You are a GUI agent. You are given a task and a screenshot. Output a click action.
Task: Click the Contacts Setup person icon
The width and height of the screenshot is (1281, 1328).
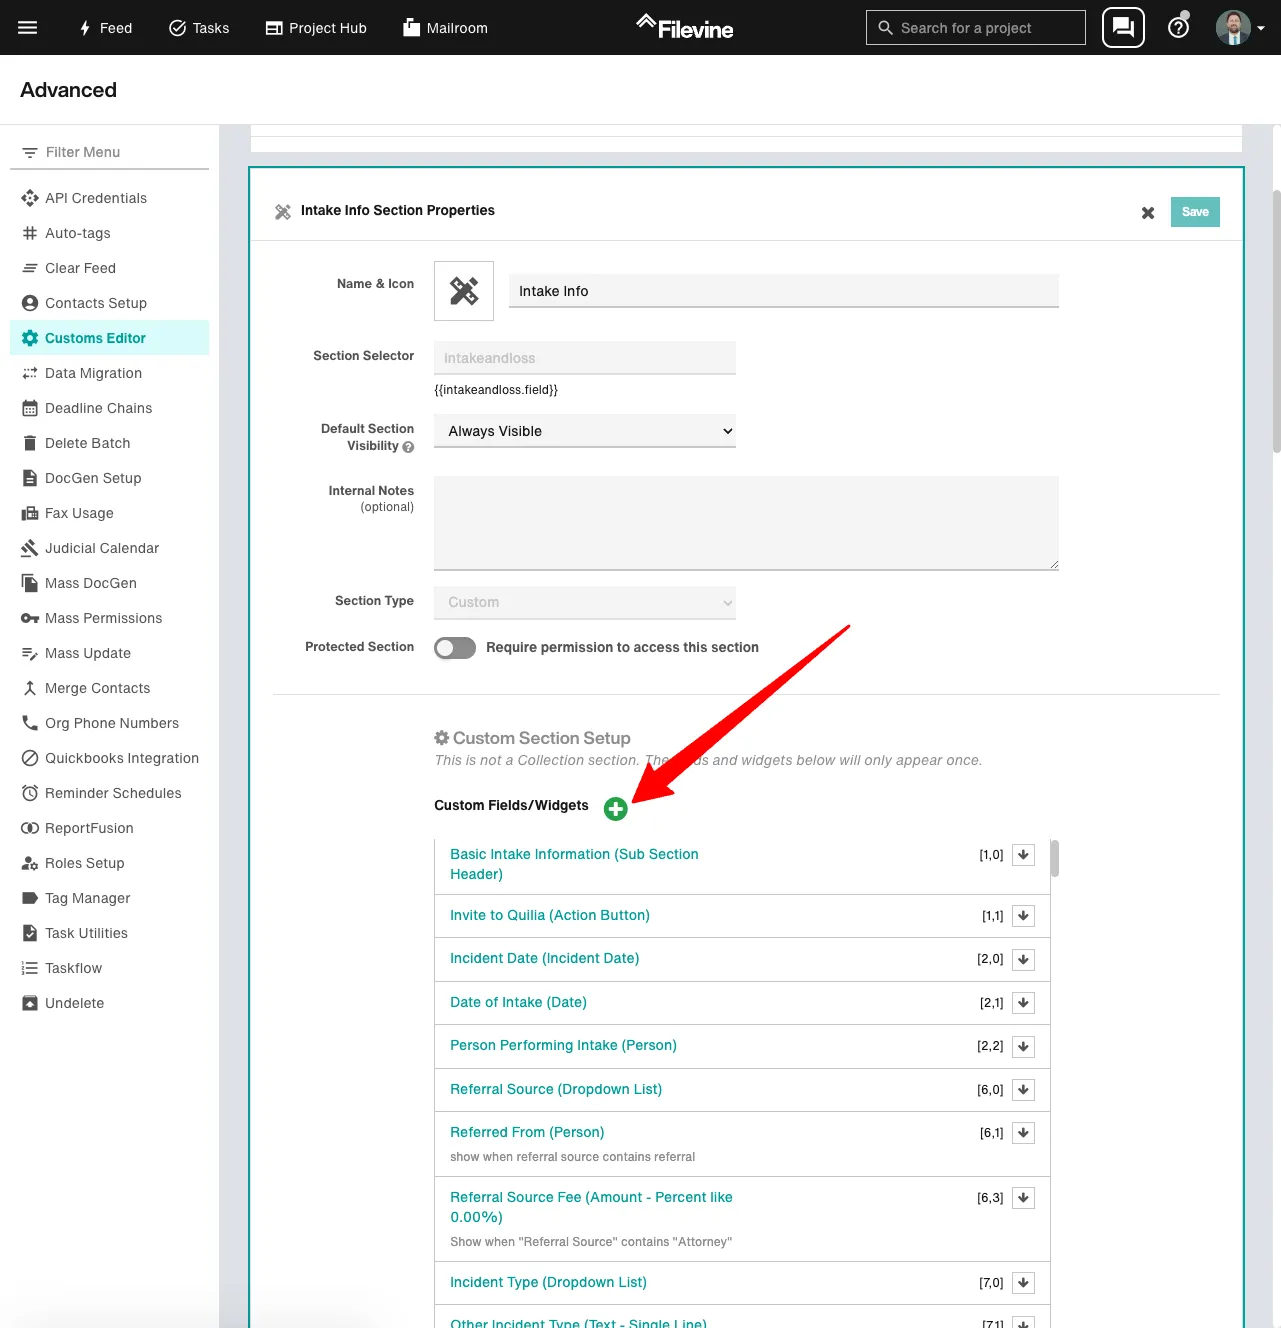click(x=30, y=303)
